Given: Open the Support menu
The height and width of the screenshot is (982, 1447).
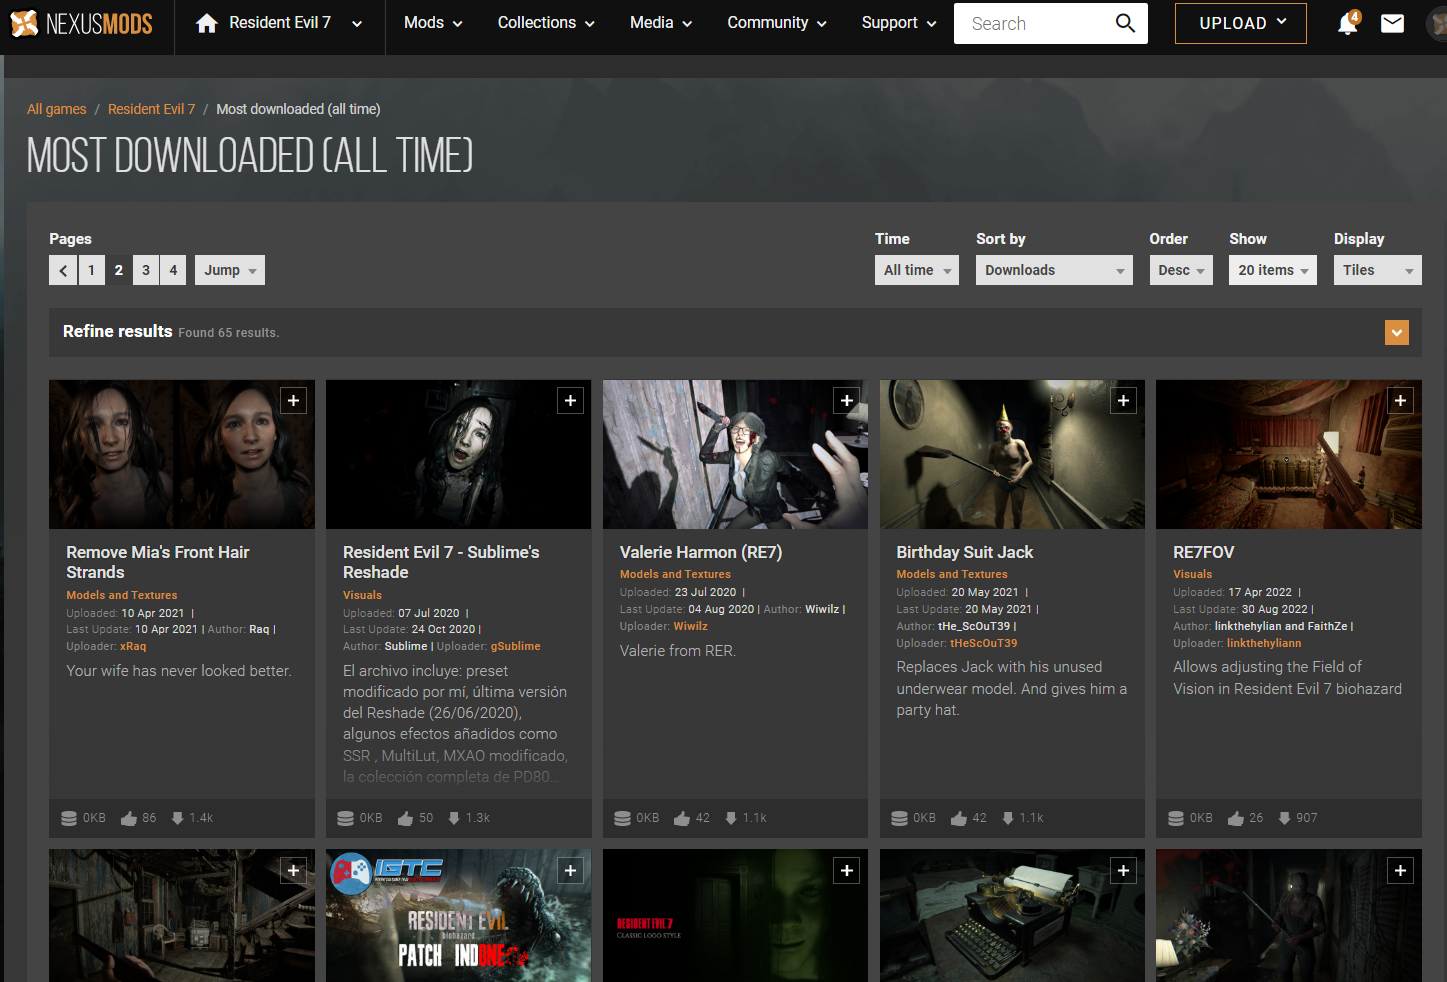Looking at the screenshot, I should [x=899, y=23].
